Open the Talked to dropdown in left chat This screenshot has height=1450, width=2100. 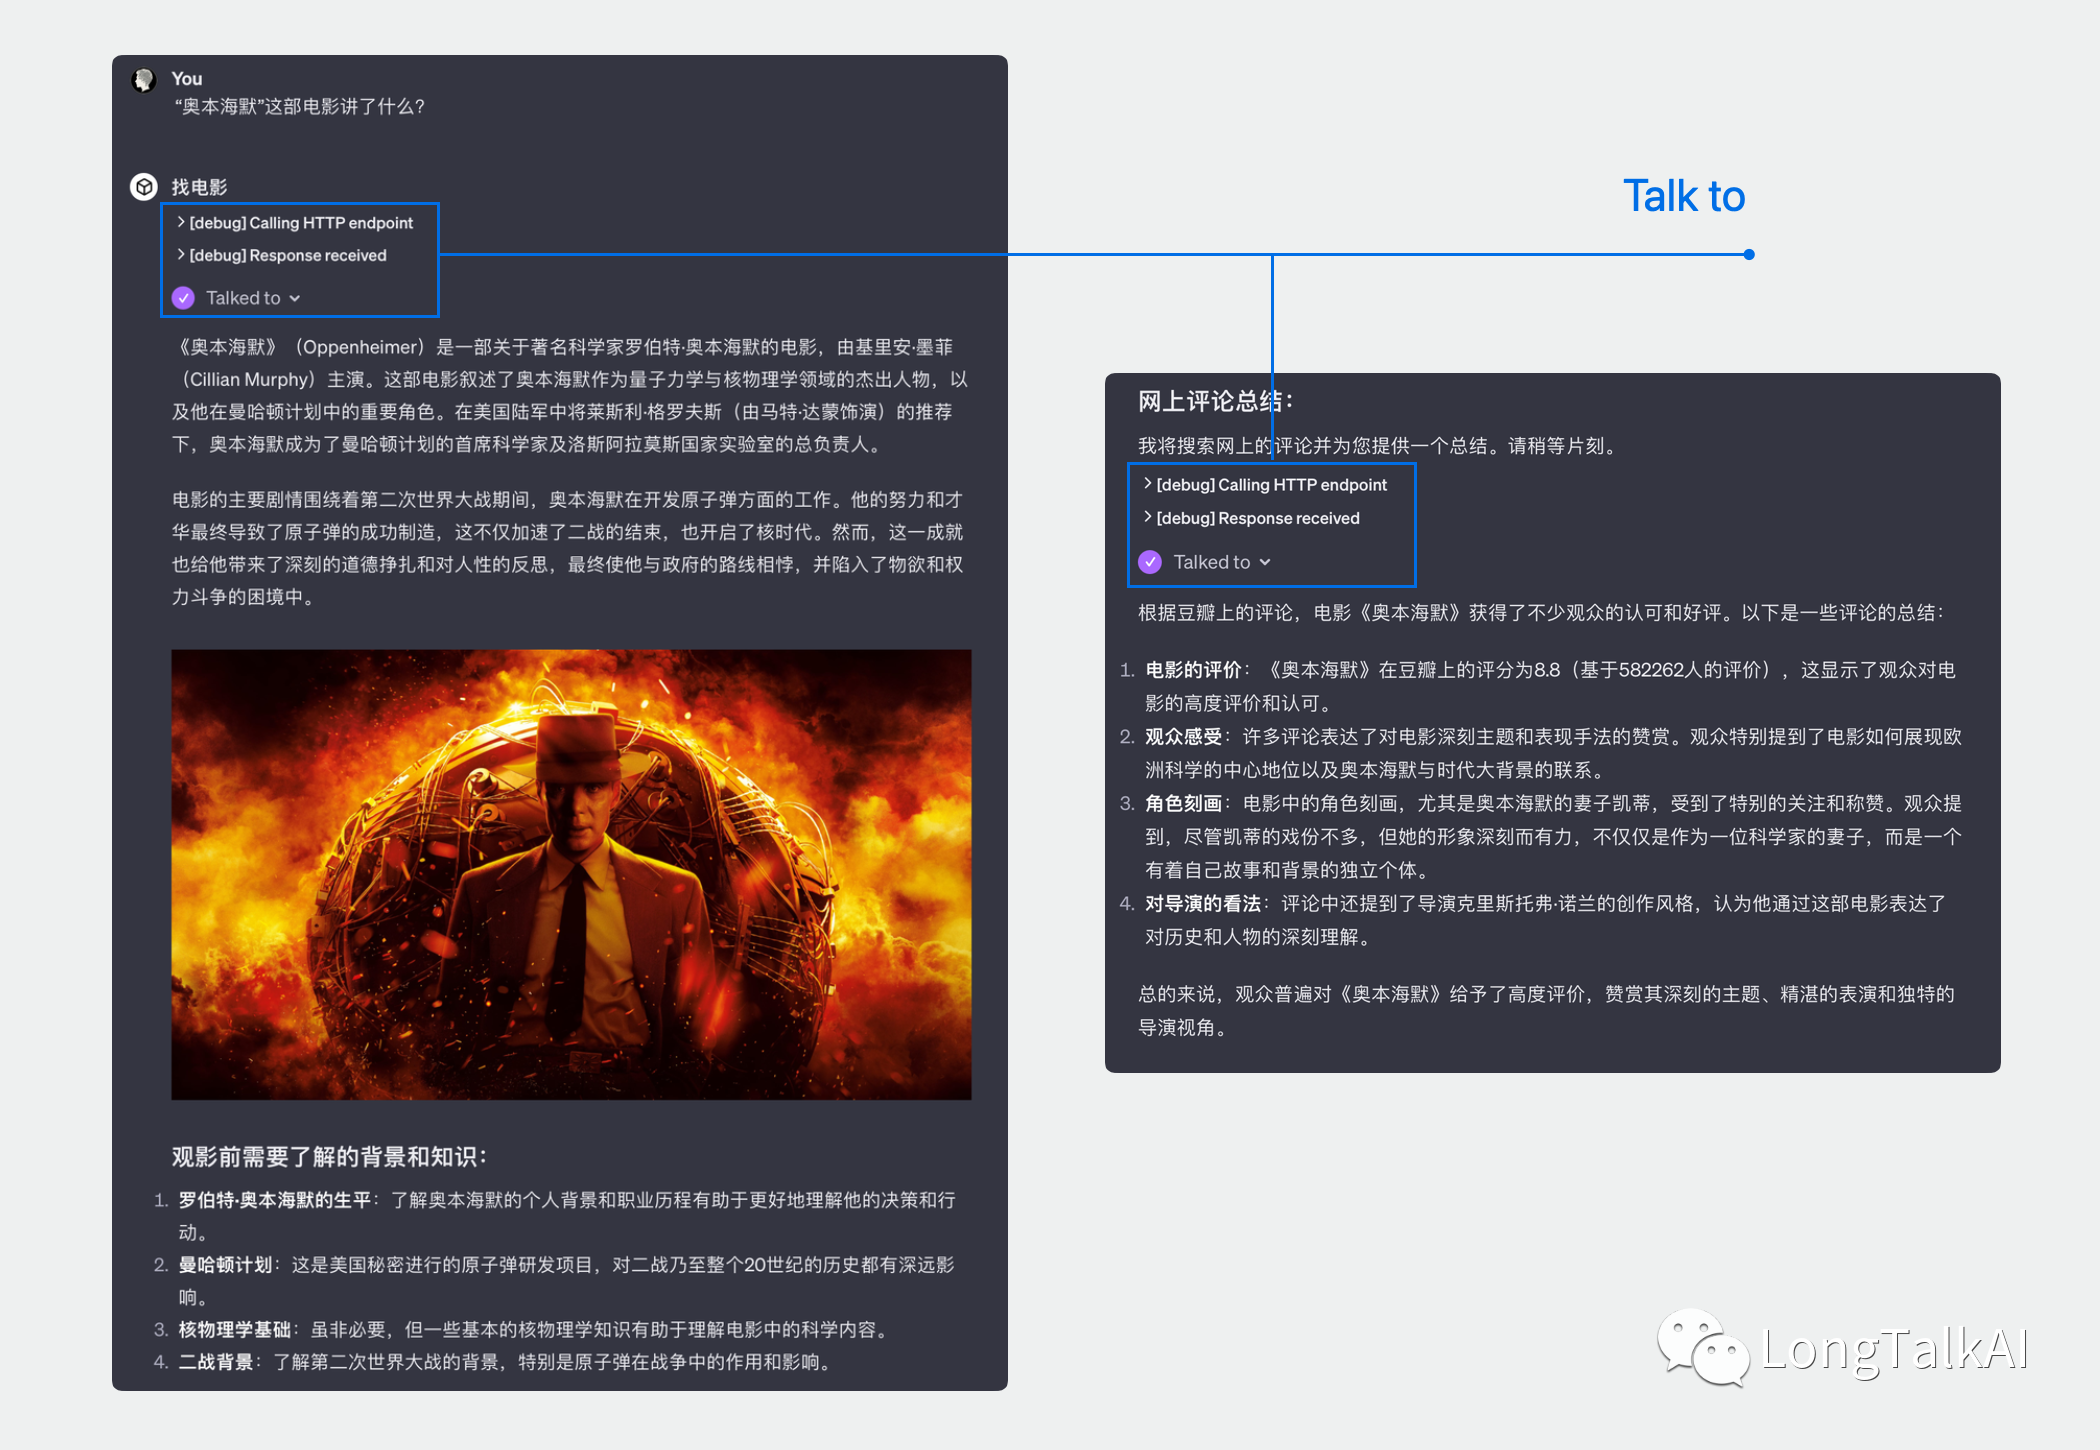(253, 298)
